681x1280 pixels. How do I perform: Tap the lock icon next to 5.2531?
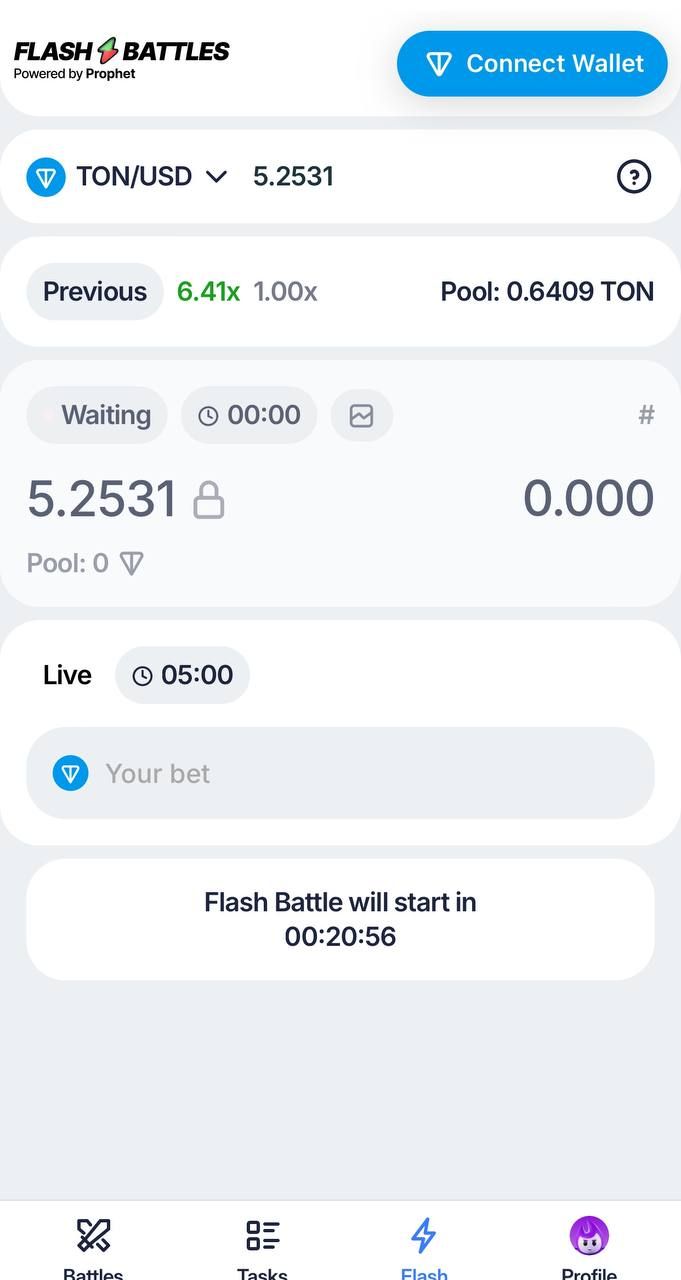click(x=207, y=498)
